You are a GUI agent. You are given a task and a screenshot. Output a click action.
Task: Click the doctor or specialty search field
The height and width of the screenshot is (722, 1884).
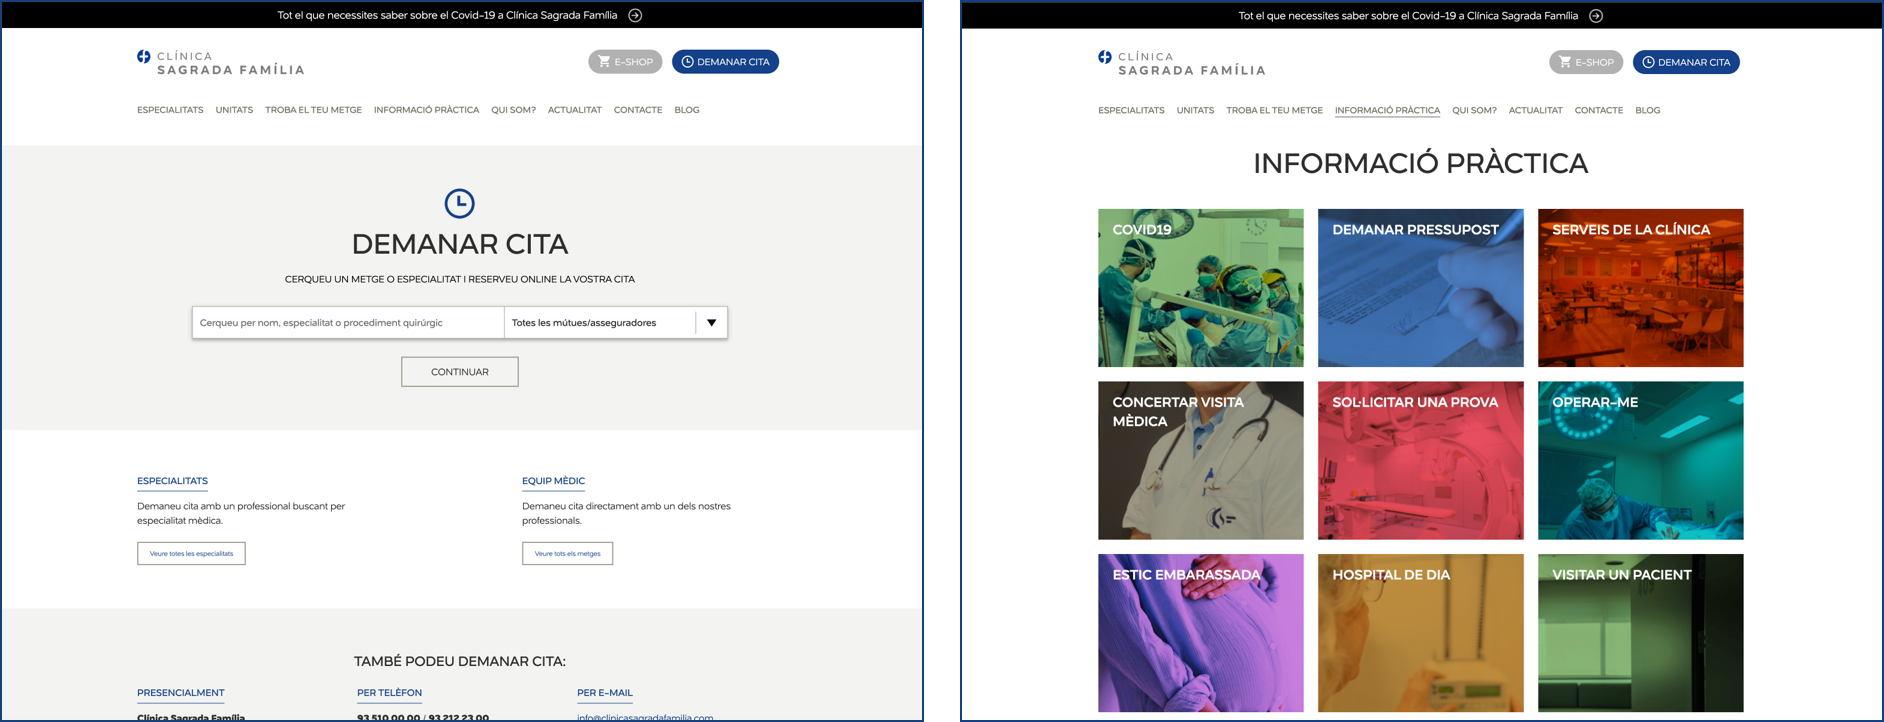click(348, 323)
